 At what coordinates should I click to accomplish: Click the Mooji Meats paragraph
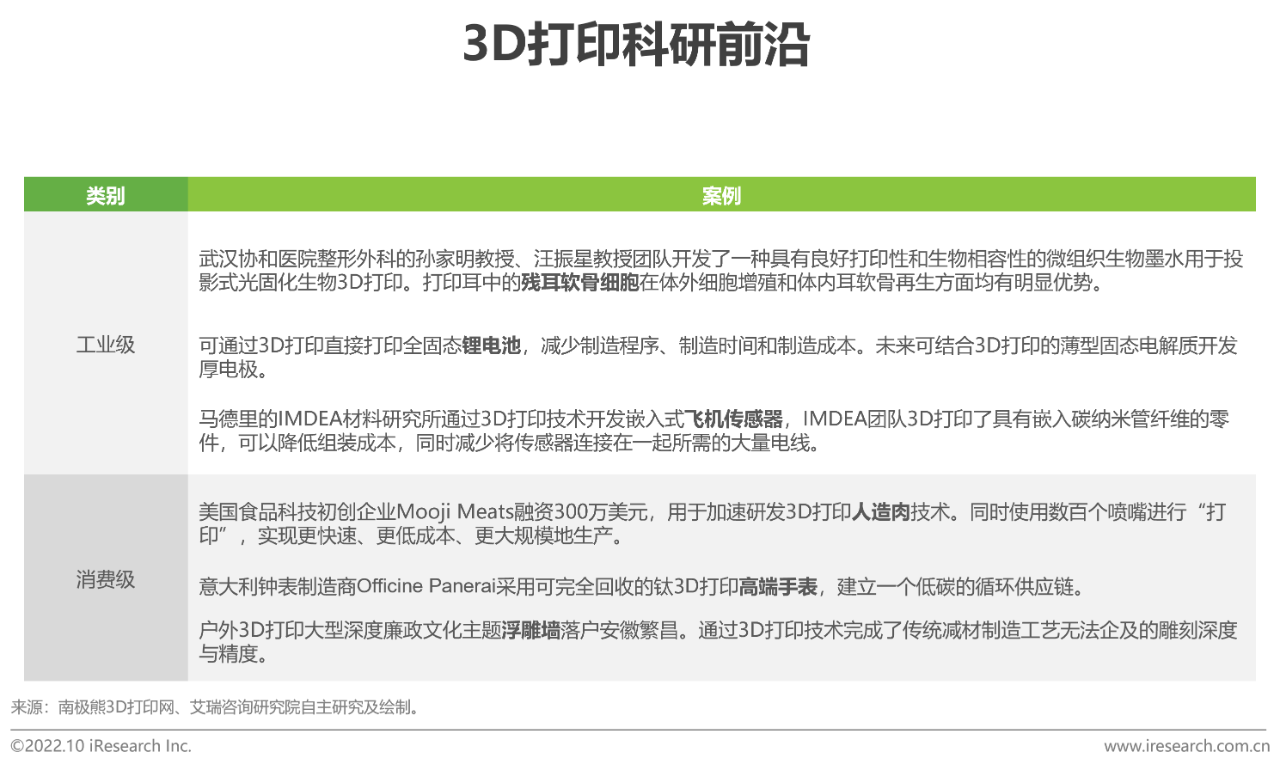[x=713, y=525]
